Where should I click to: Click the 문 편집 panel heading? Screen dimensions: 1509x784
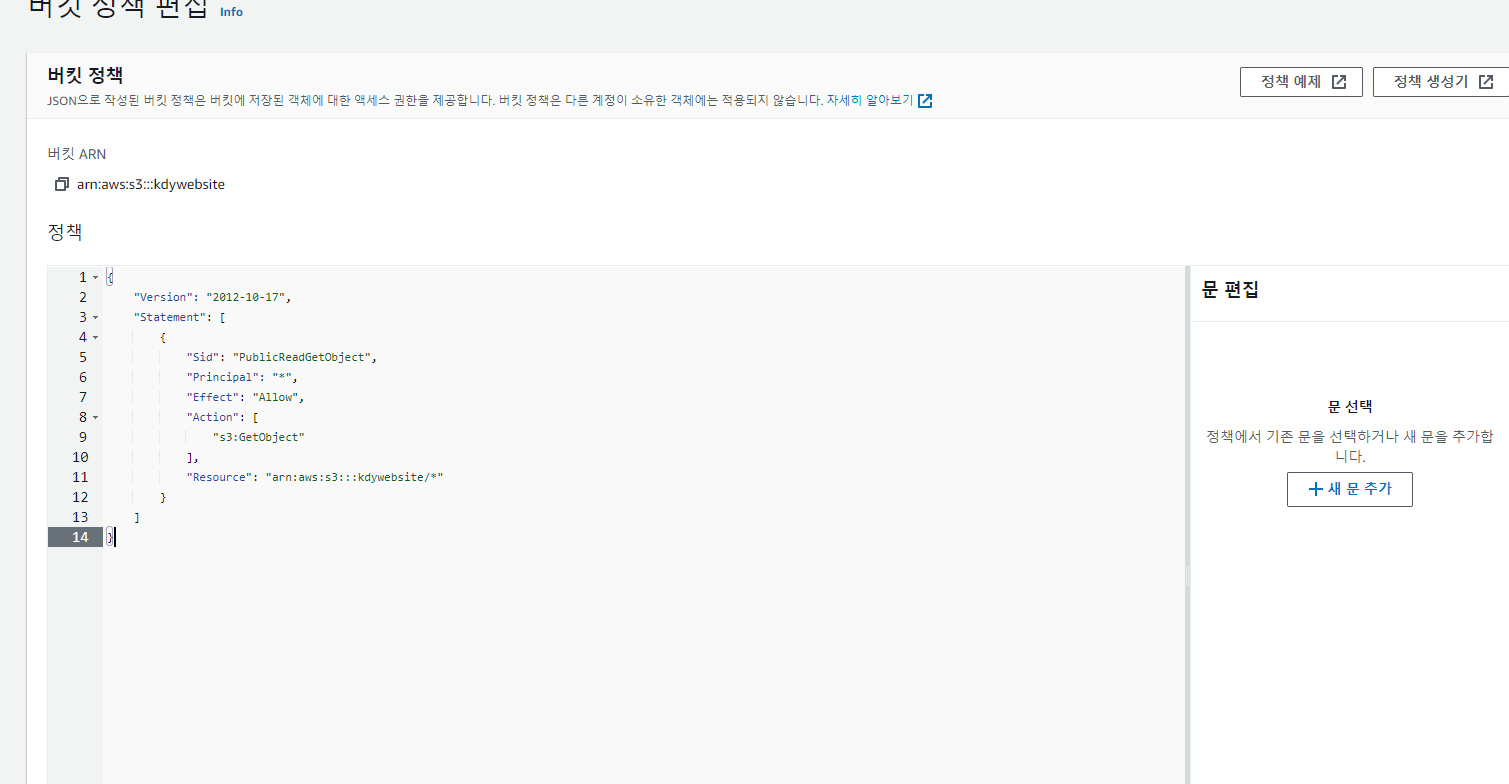[1230, 290]
